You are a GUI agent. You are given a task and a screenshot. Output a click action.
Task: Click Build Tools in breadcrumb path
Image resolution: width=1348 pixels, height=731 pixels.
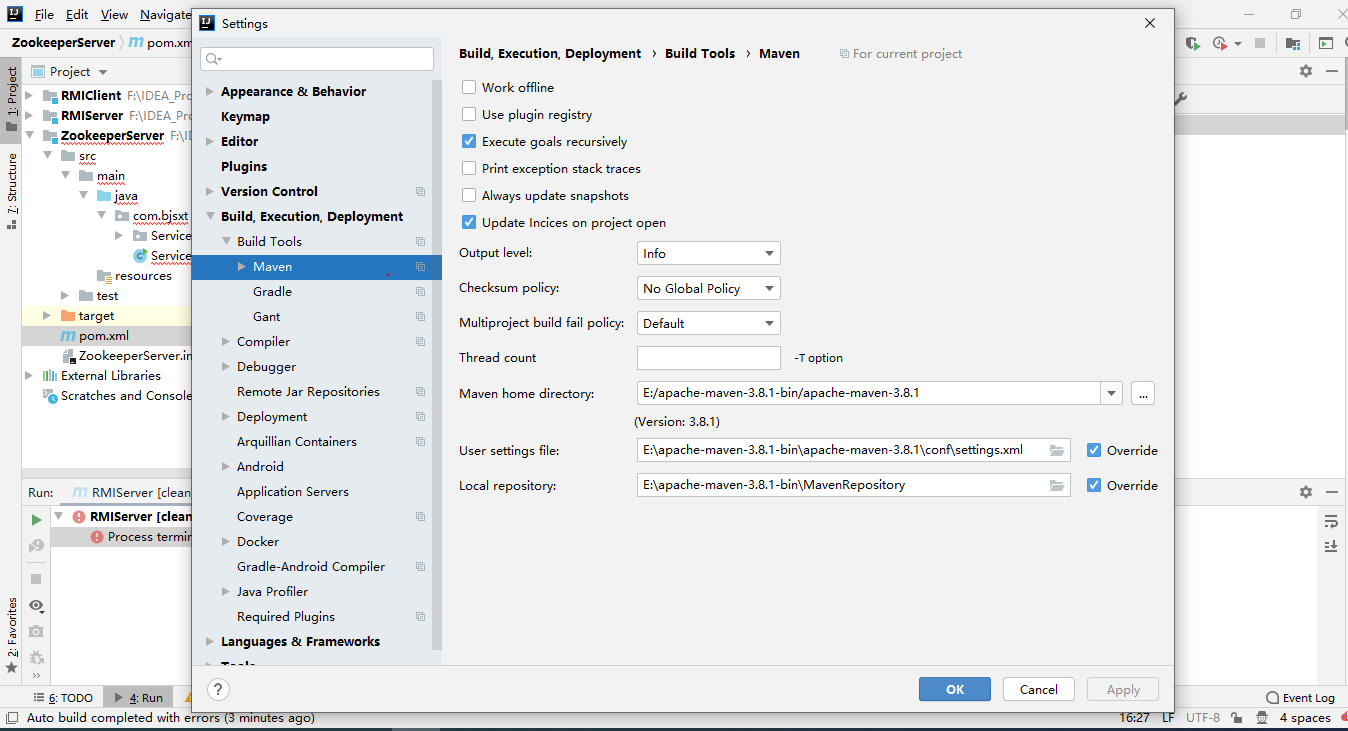point(700,54)
